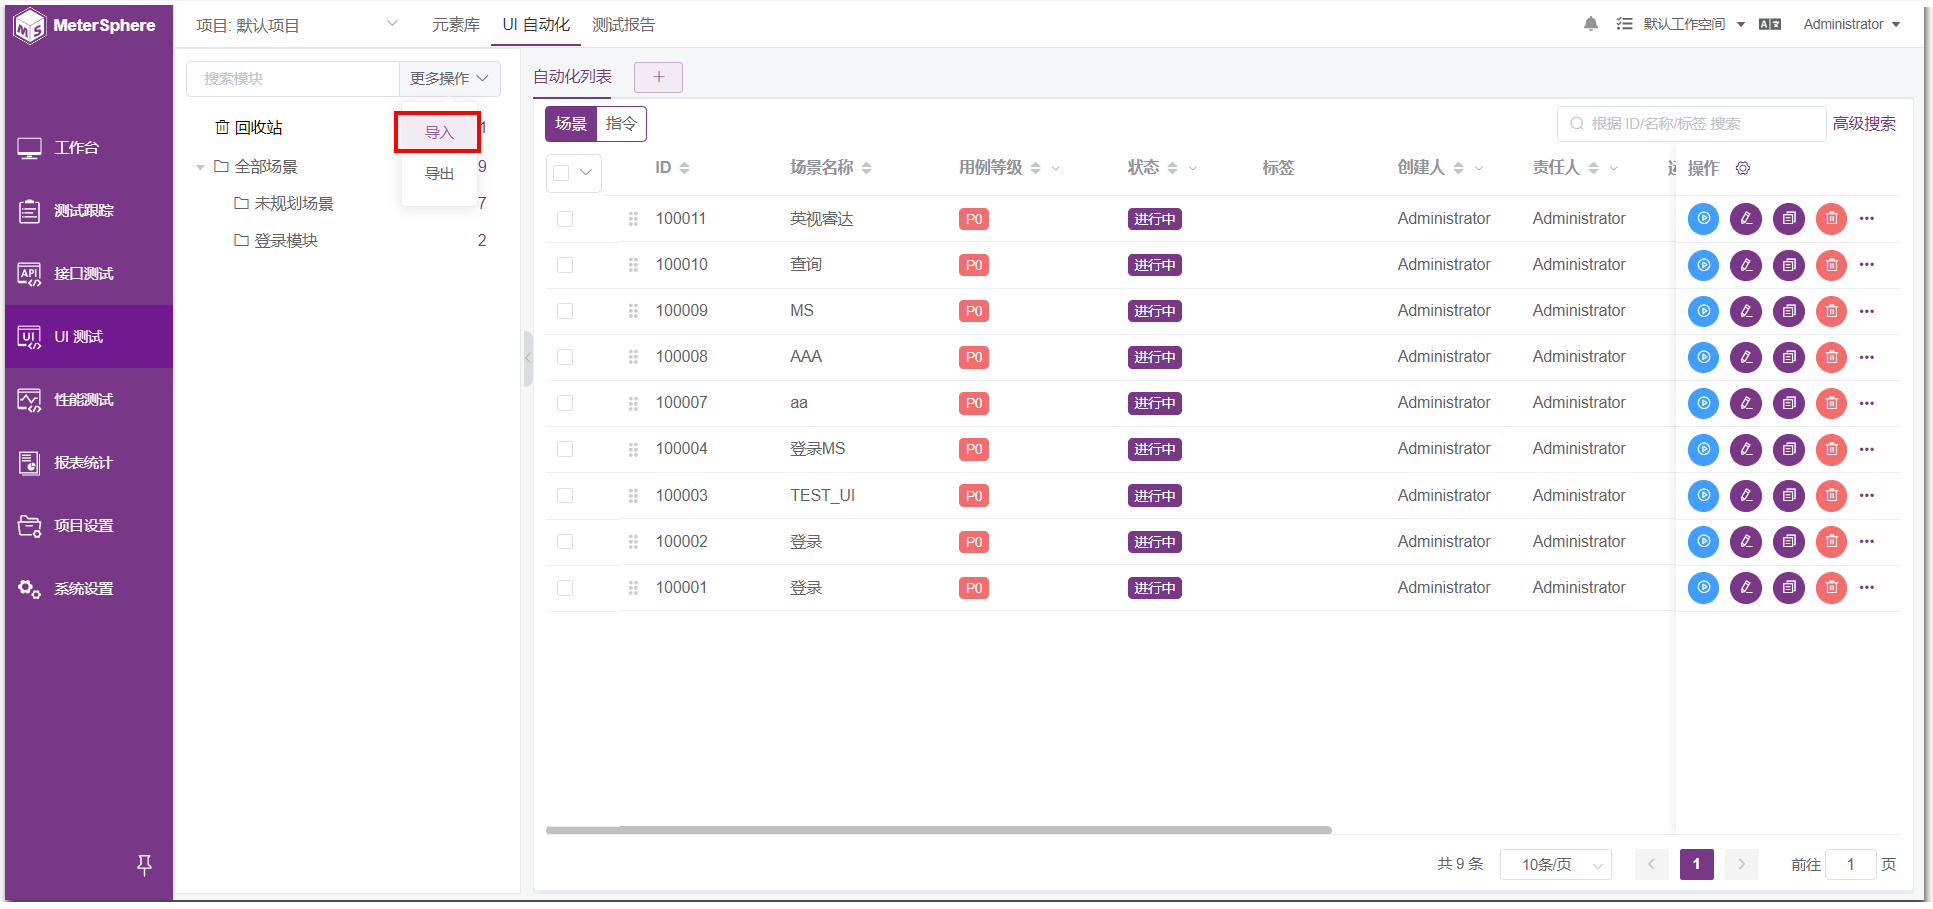Select checkbox for scenario 100002
This screenshot has width=1933, height=909.
[x=565, y=542]
